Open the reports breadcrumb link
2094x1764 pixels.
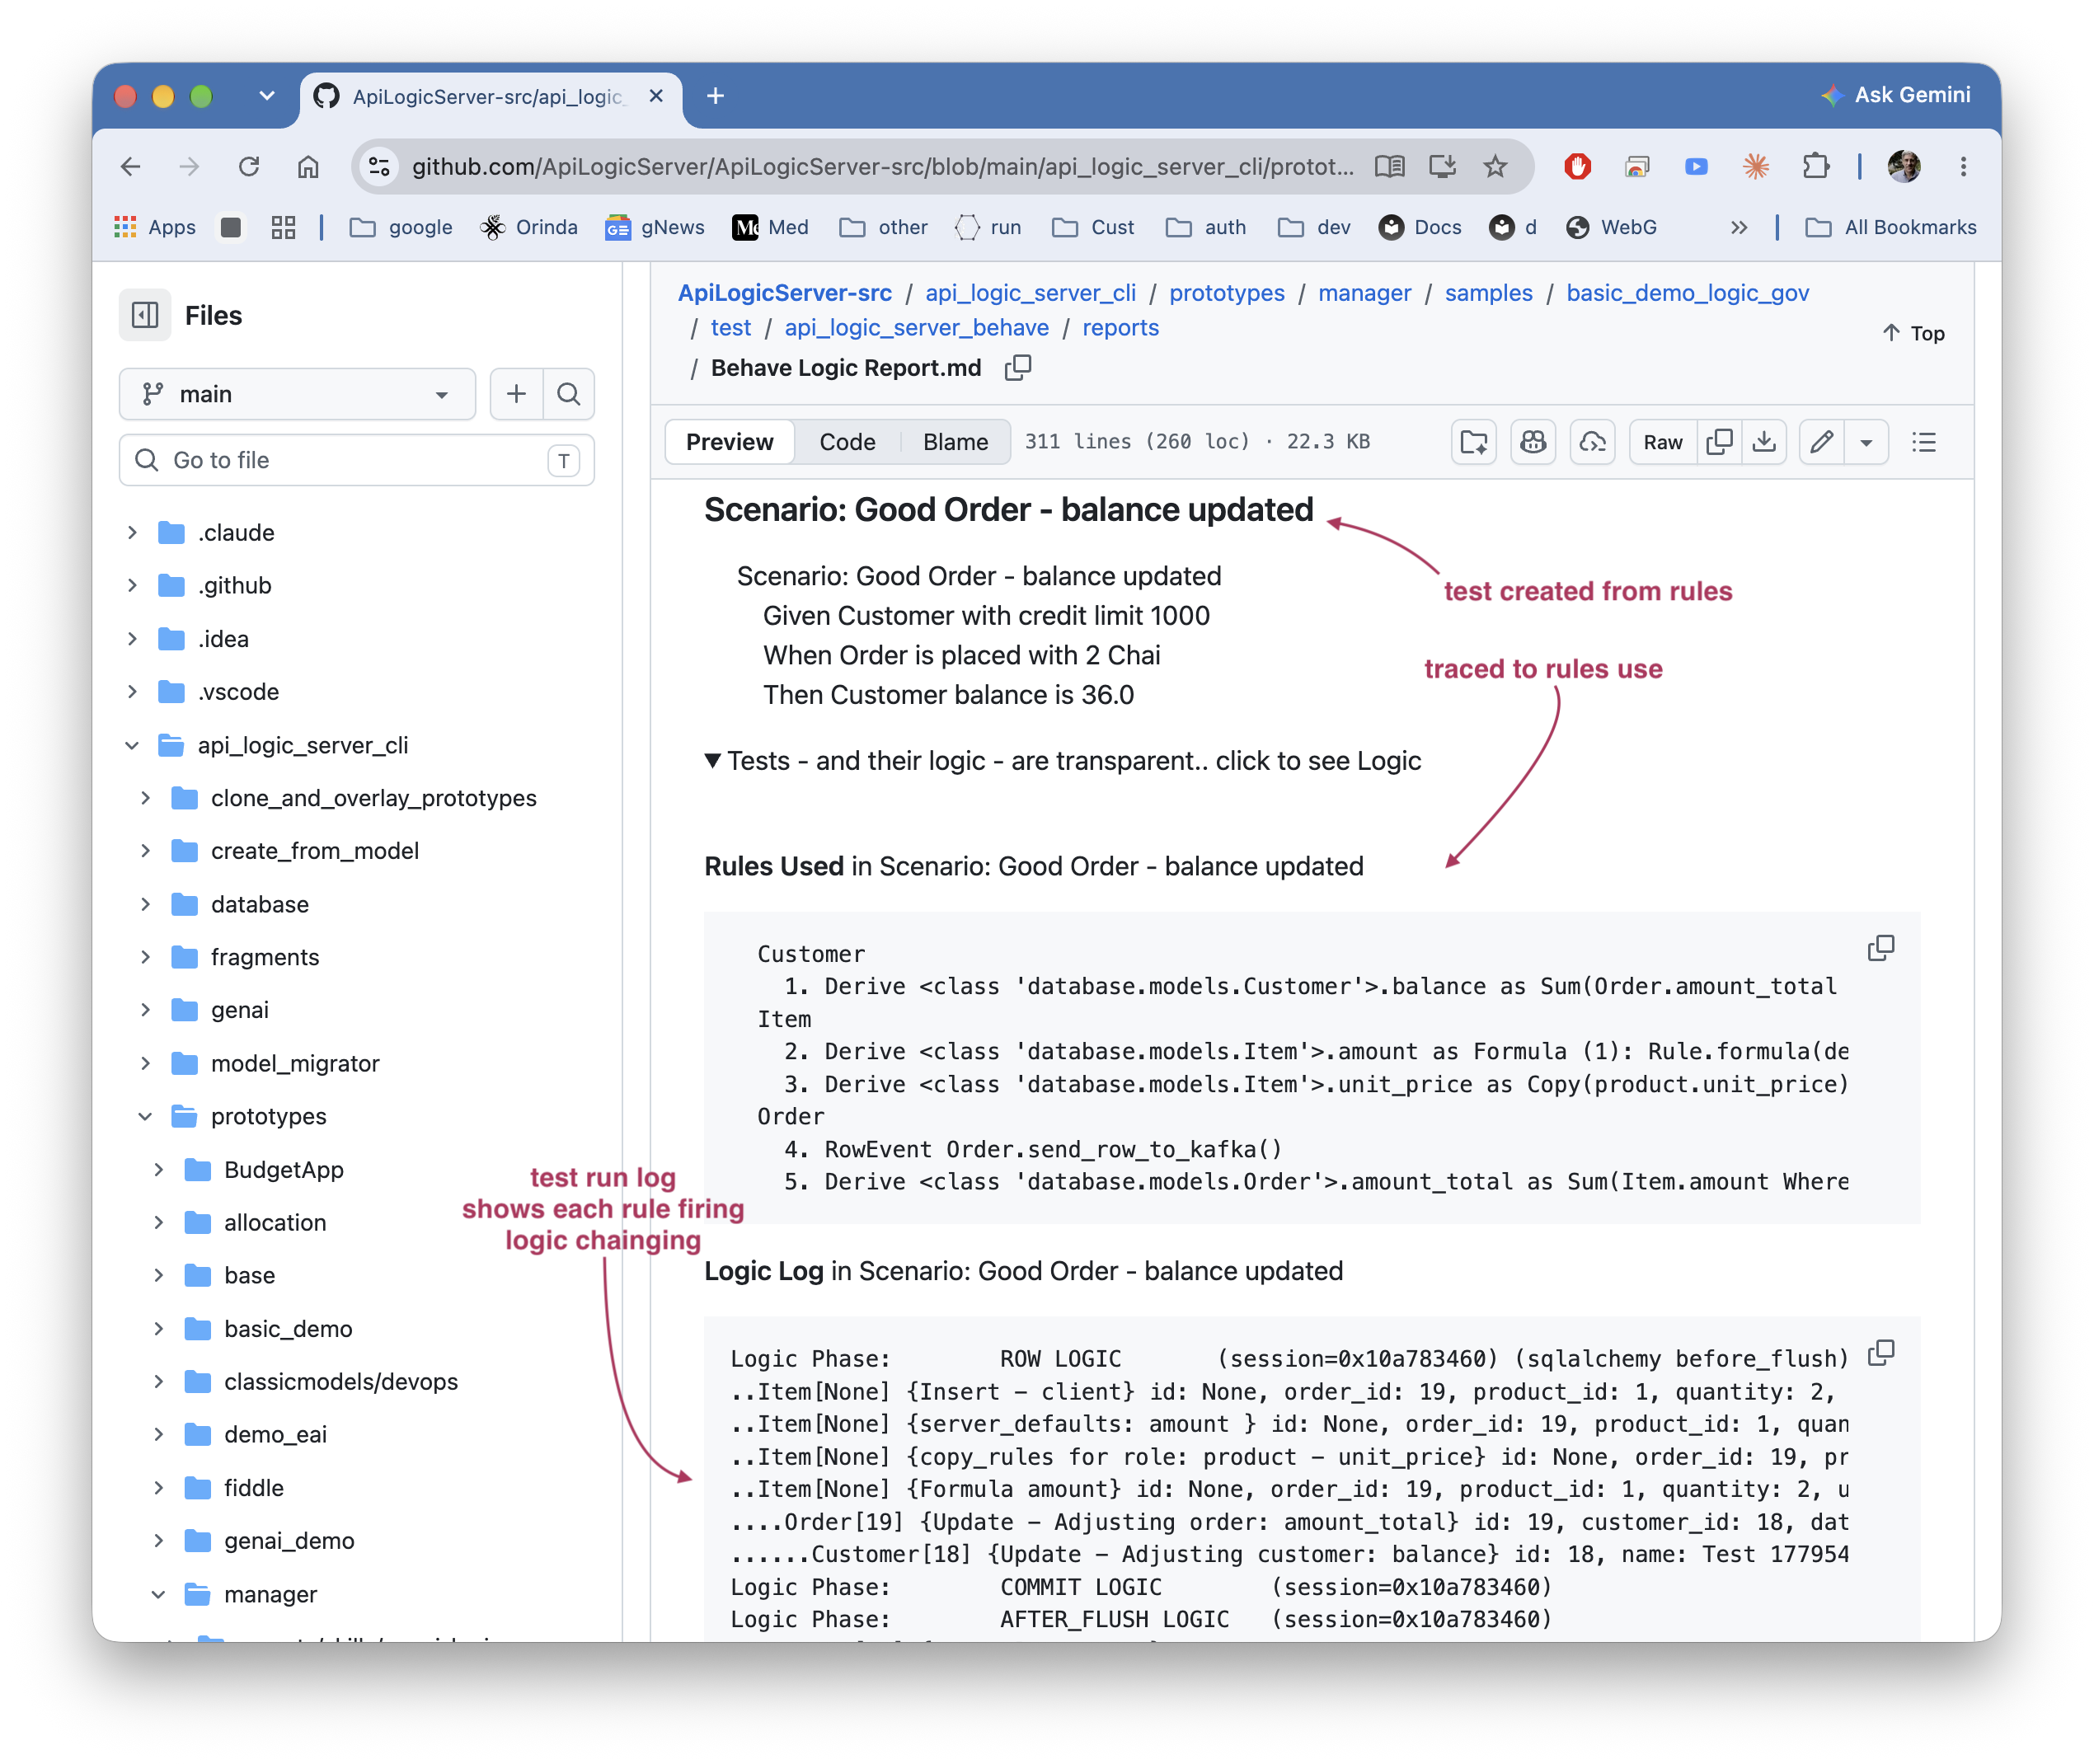pos(1120,328)
